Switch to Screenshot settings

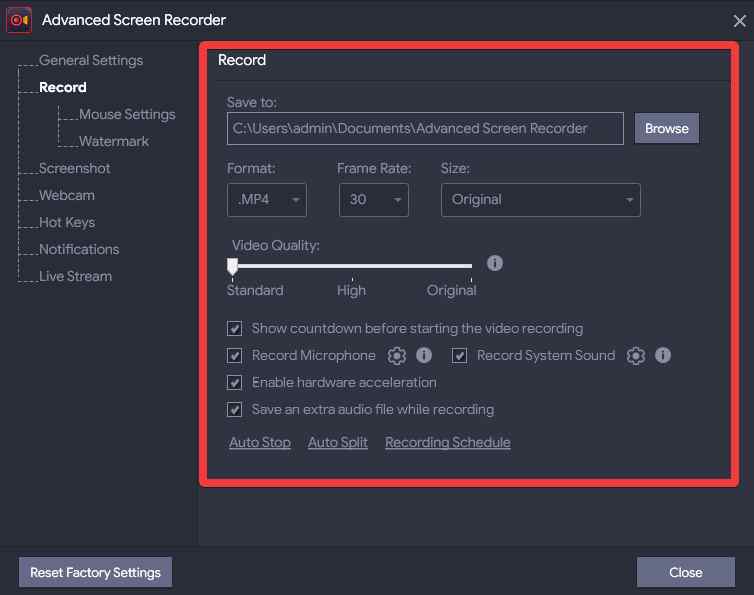[75, 168]
